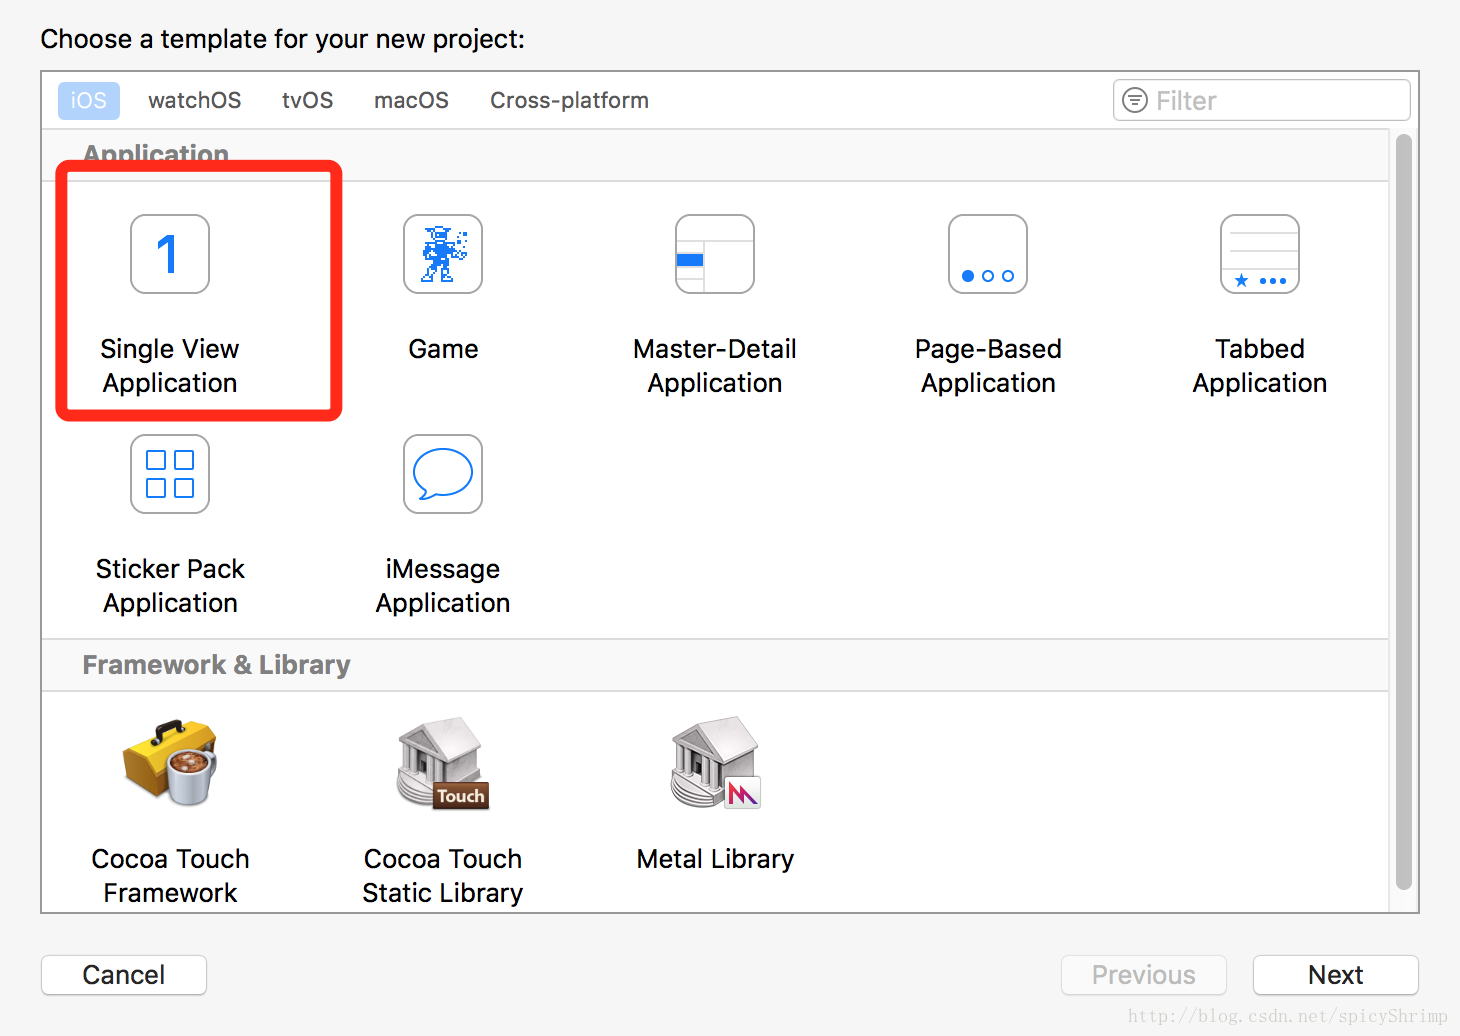Viewport: 1460px width, 1036px height.
Task: Click the Tabbed Application label
Action: tap(1260, 366)
